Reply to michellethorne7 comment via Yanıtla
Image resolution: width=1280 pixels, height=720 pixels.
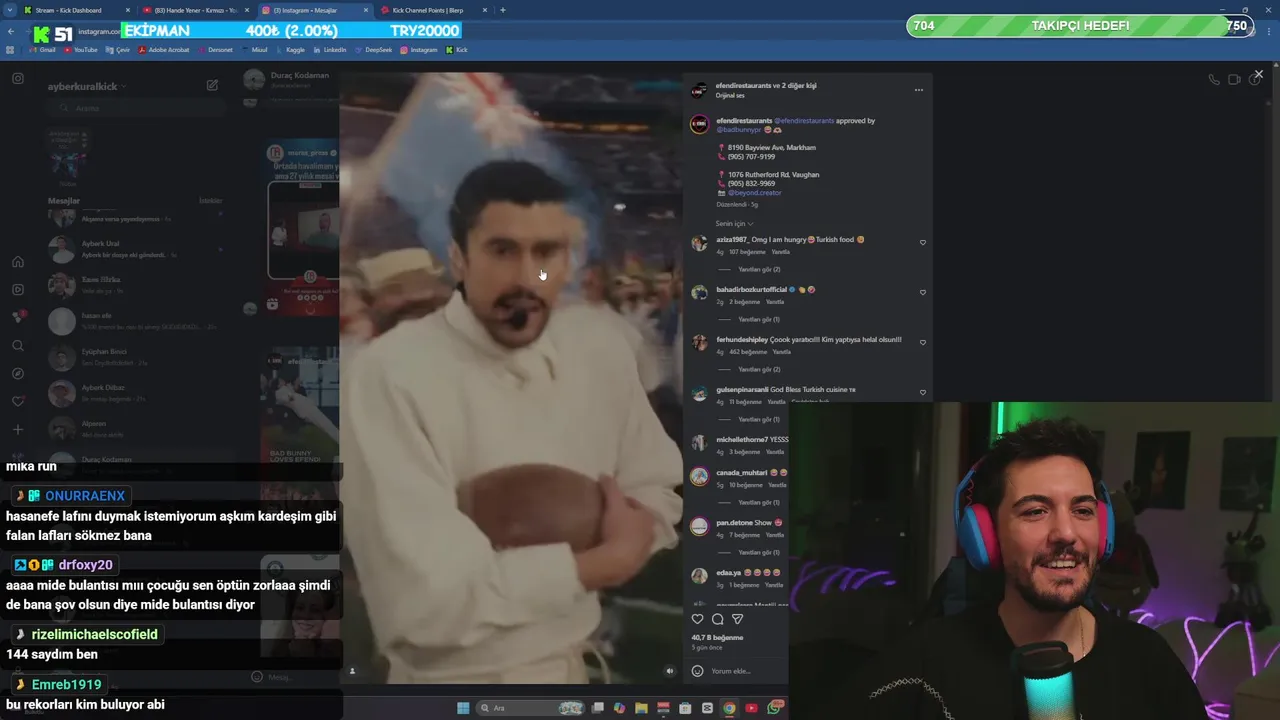click(775, 452)
